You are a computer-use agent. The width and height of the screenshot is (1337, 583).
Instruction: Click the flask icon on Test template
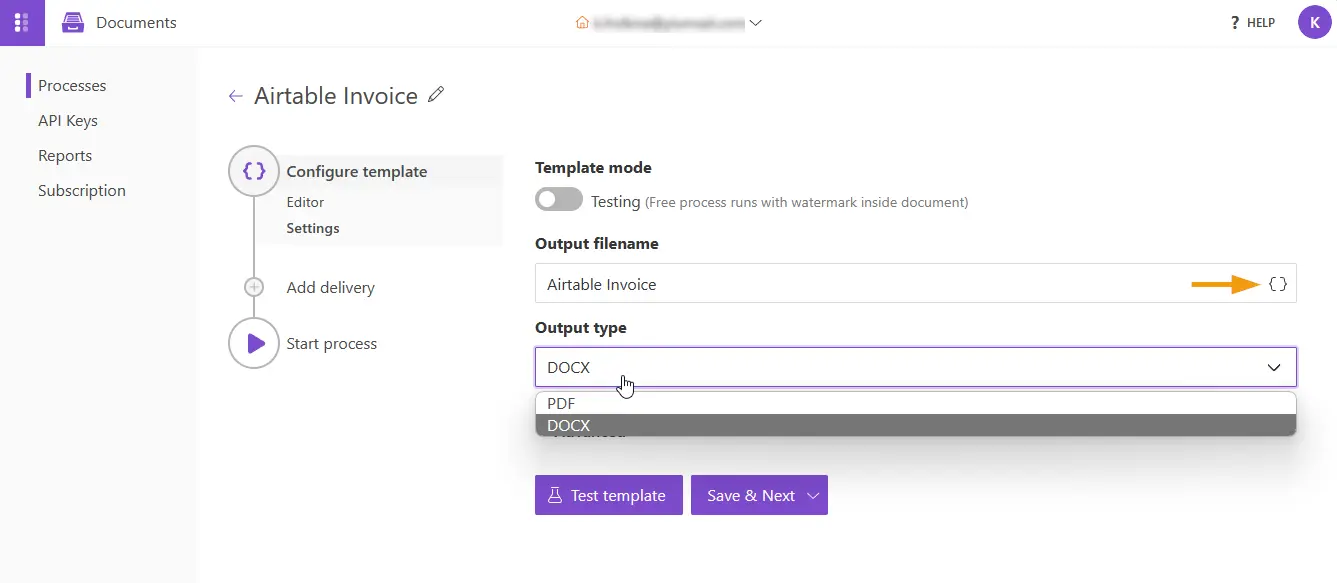553,495
